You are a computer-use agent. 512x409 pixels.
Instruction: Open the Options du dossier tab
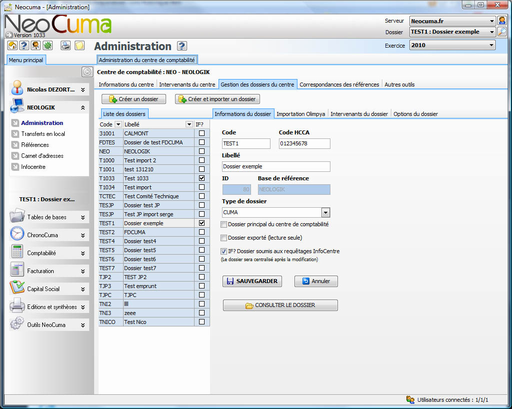(x=415, y=114)
